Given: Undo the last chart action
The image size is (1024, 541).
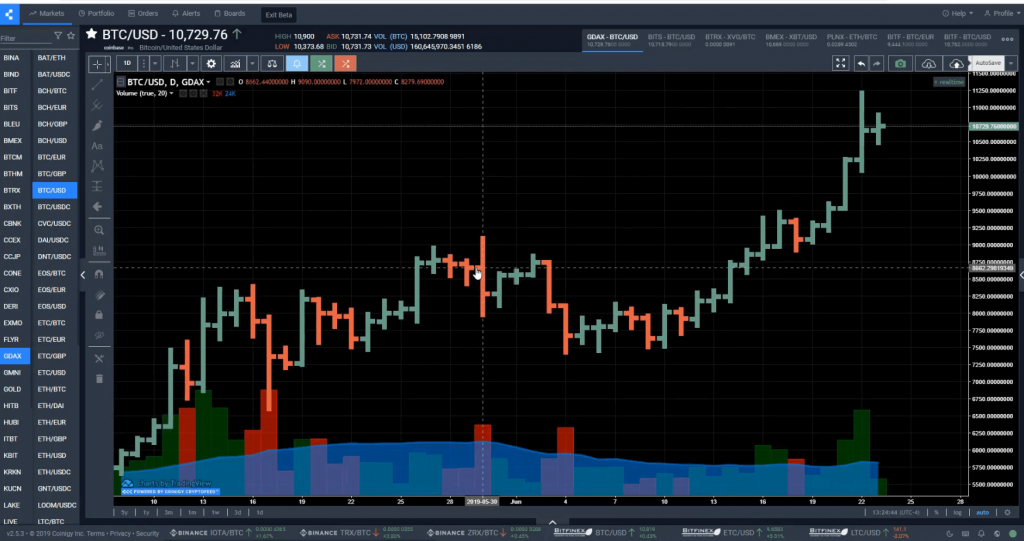Looking at the screenshot, I should coord(861,63).
